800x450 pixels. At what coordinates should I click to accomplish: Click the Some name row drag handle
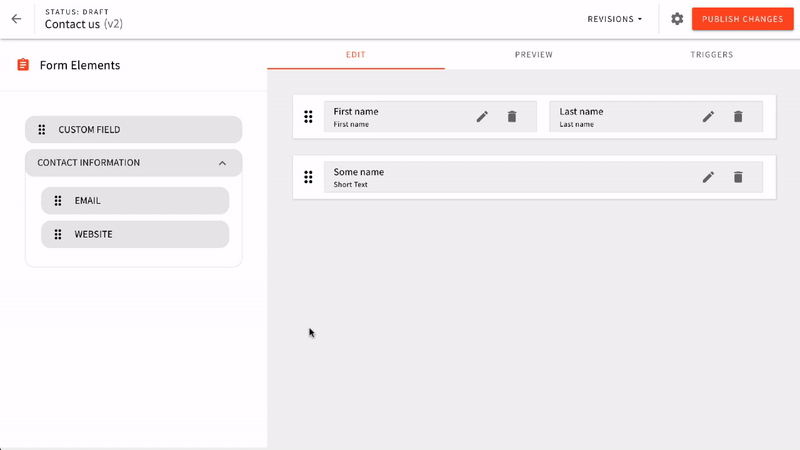click(x=309, y=177)
